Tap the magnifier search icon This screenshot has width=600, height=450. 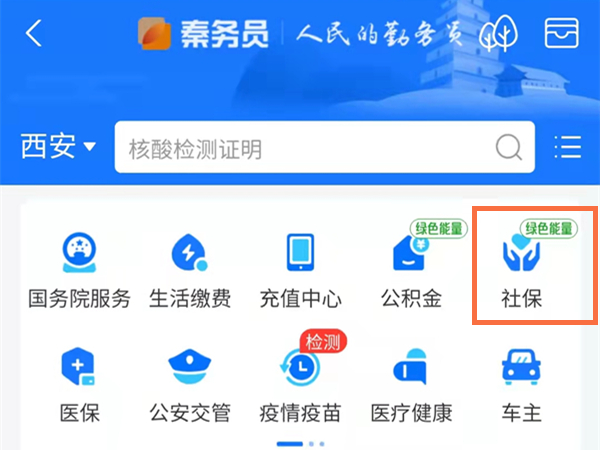click(x=509, y=147)
